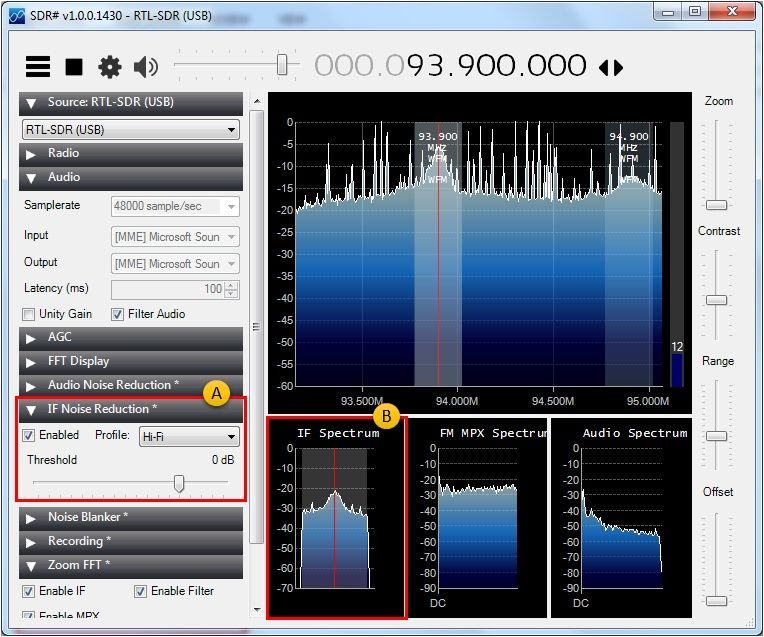Click the side panel scrollbar up arrow
Screen dimensions: 764x637
[x=257, y=101]
